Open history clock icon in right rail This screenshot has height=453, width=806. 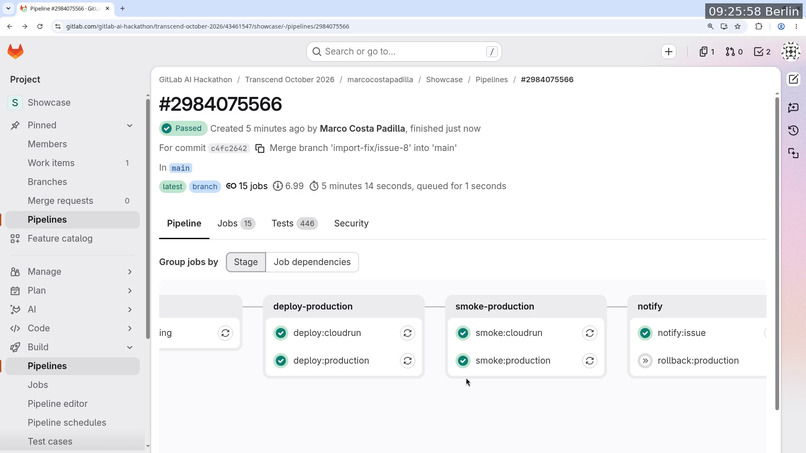[x=793, y=130]
